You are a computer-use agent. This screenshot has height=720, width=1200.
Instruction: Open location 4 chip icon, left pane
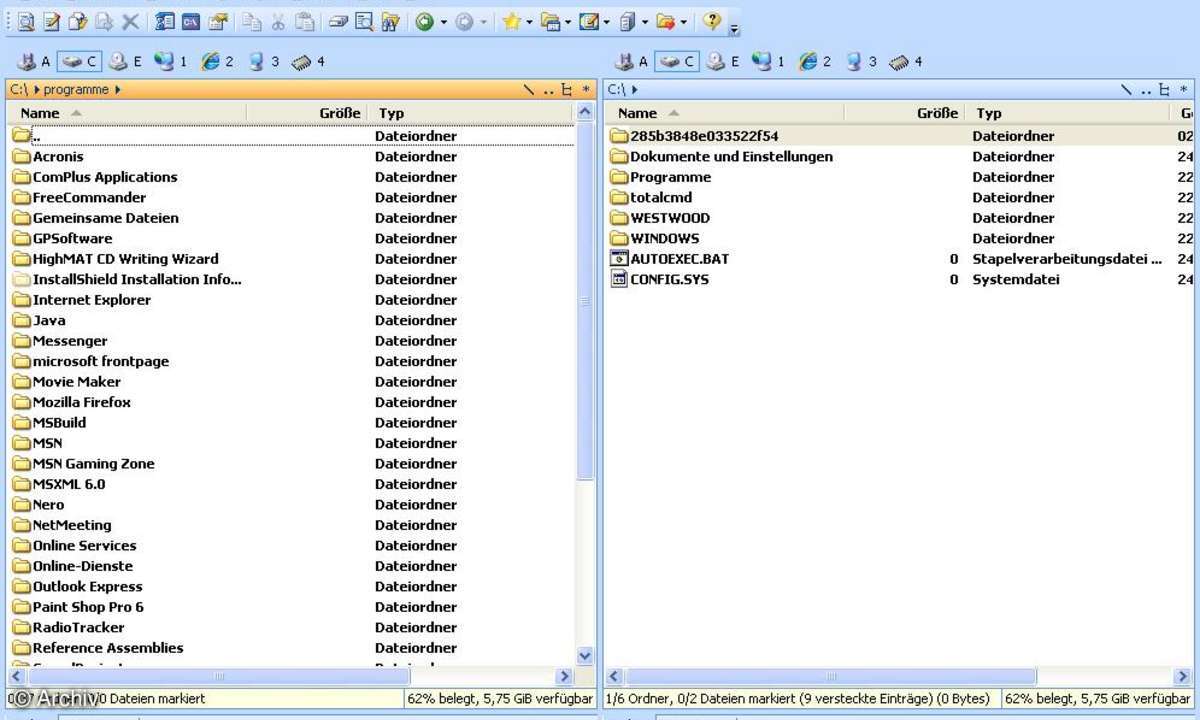click(308, 62)
